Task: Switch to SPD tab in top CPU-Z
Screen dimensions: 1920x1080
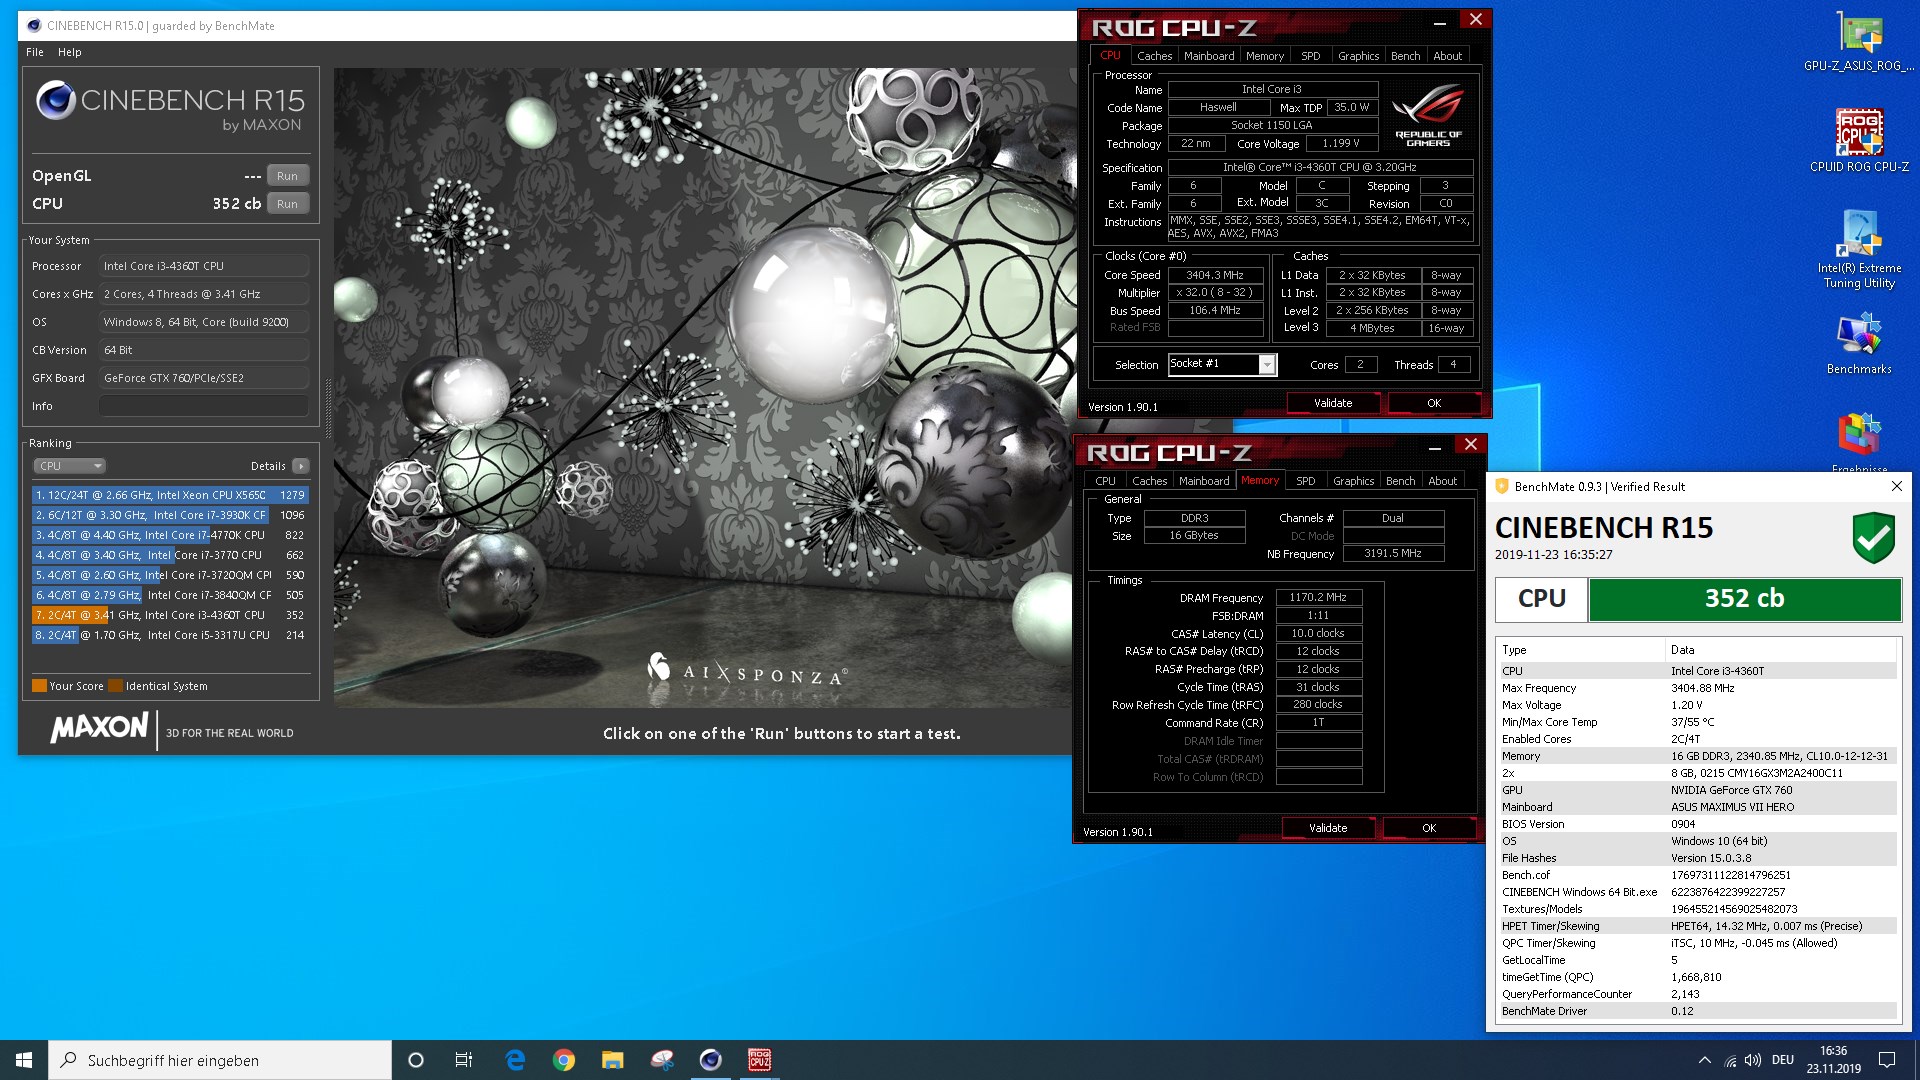Action: point(1310,56)
